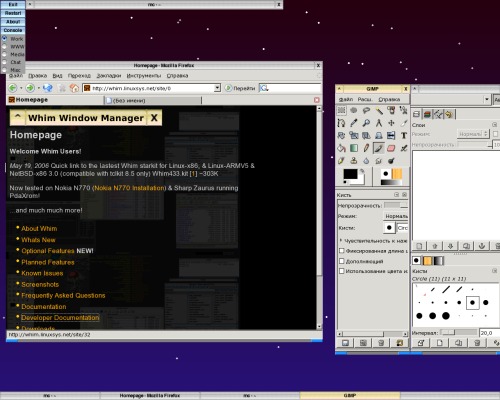Viewport: 500px width, 400px height.
Task: Open the Правка menu in Firefox
Action: 37,76
